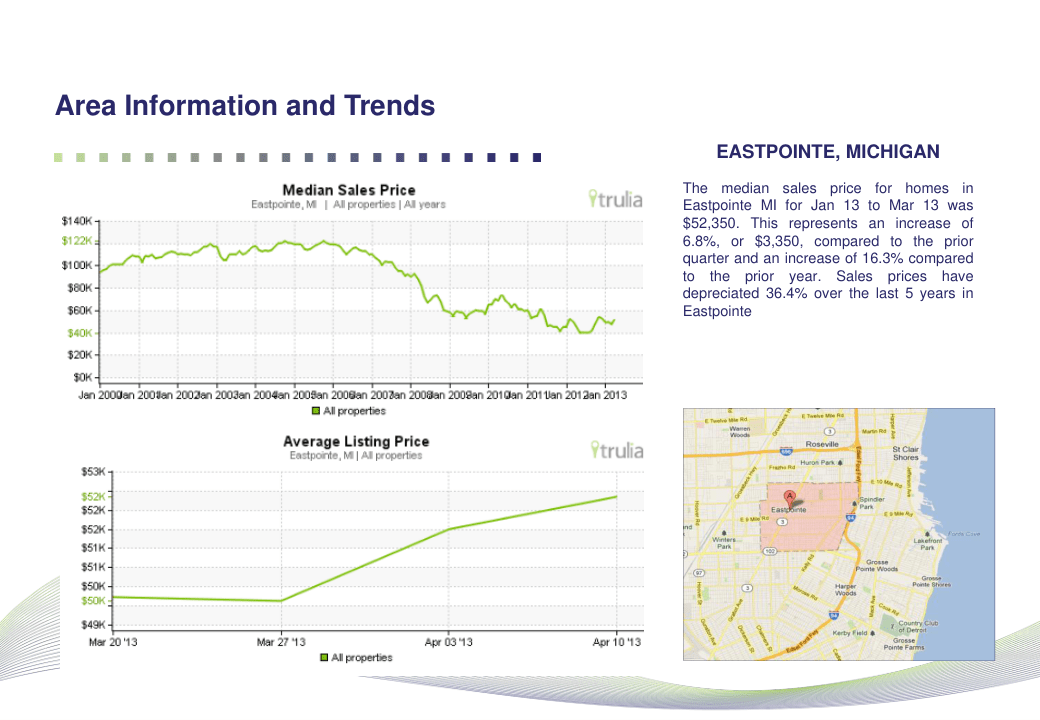Click the Apr 10 '13 data point on listing chart

pyautogui.click(x=616, y=496)
